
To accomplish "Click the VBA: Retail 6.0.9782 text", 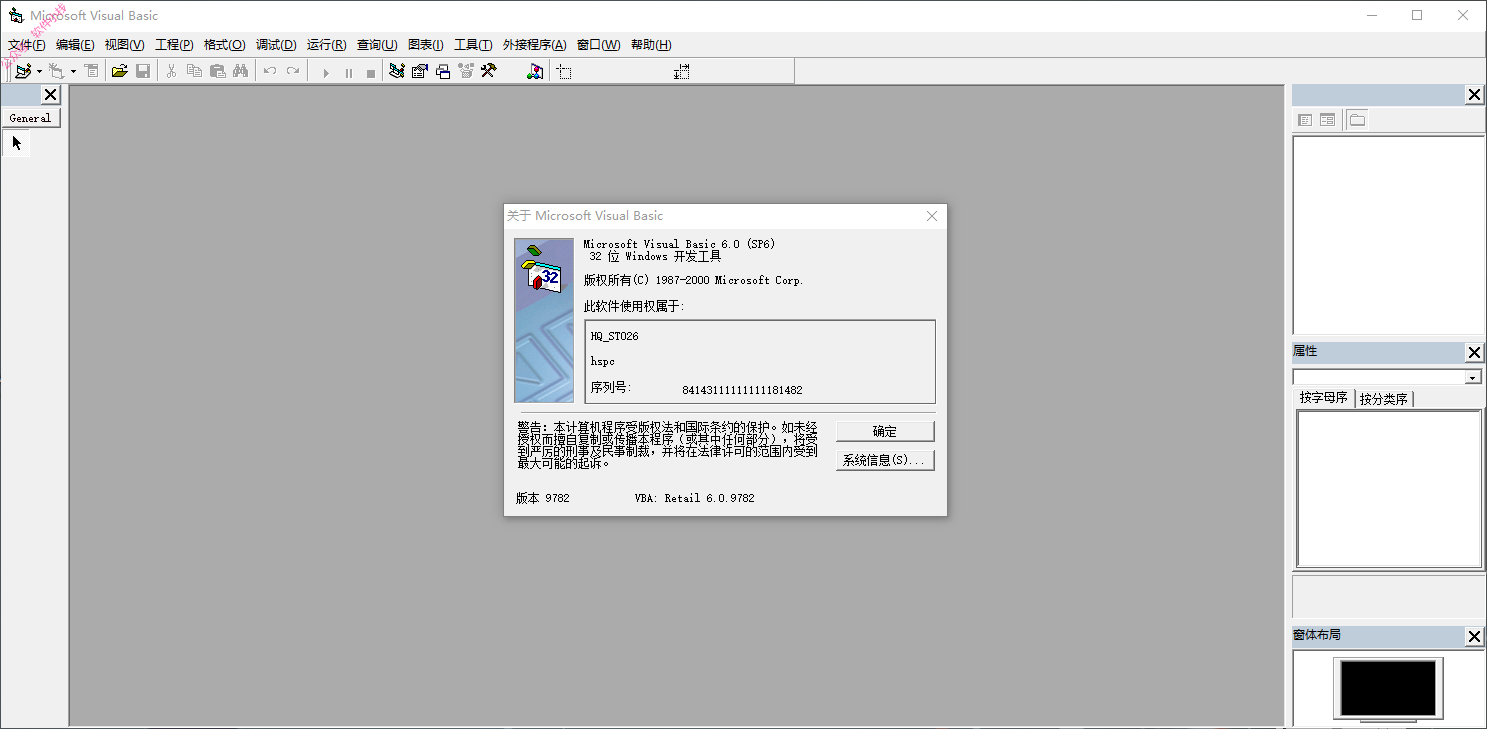I will 694,498.
